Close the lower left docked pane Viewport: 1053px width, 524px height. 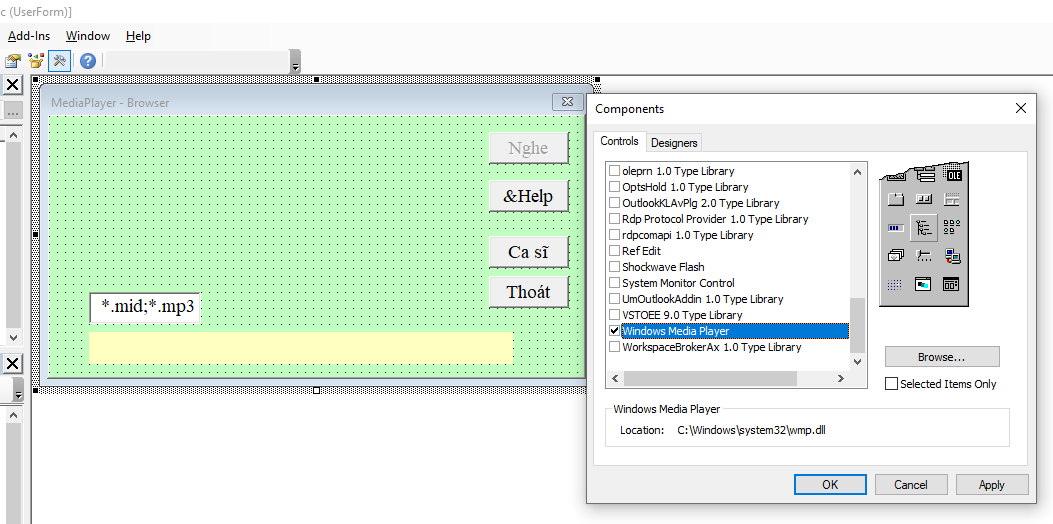pyautogui.click(x=13, y=364)
